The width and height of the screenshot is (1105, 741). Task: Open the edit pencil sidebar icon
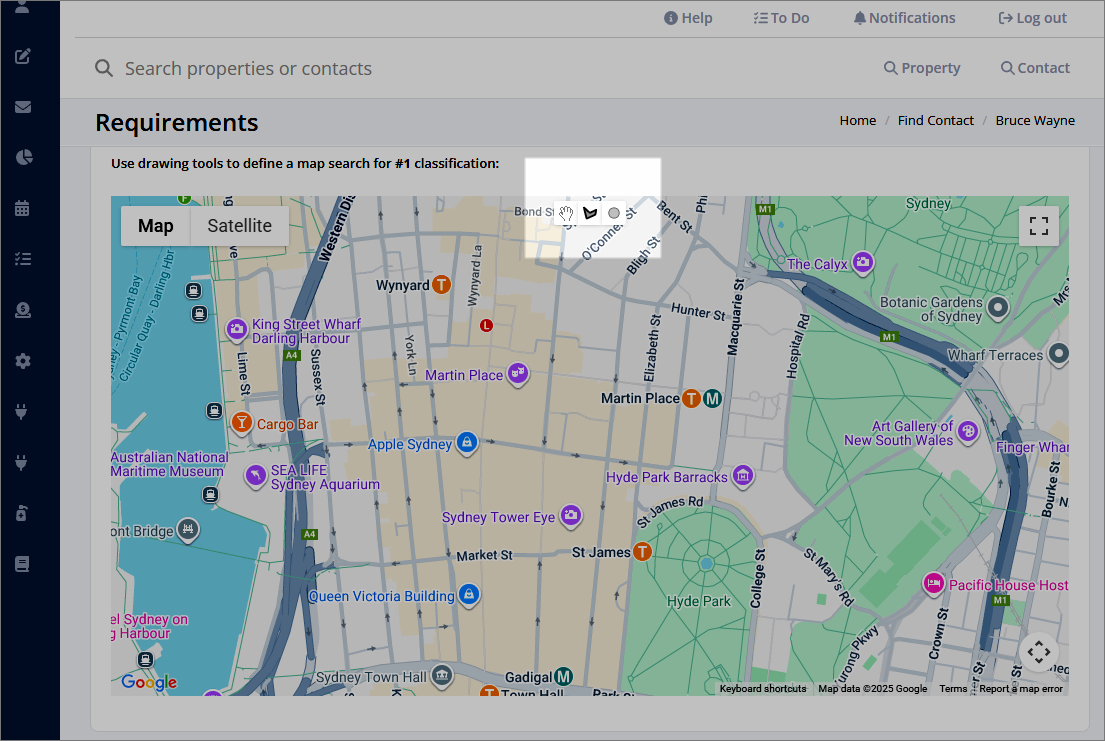[23, 56]
